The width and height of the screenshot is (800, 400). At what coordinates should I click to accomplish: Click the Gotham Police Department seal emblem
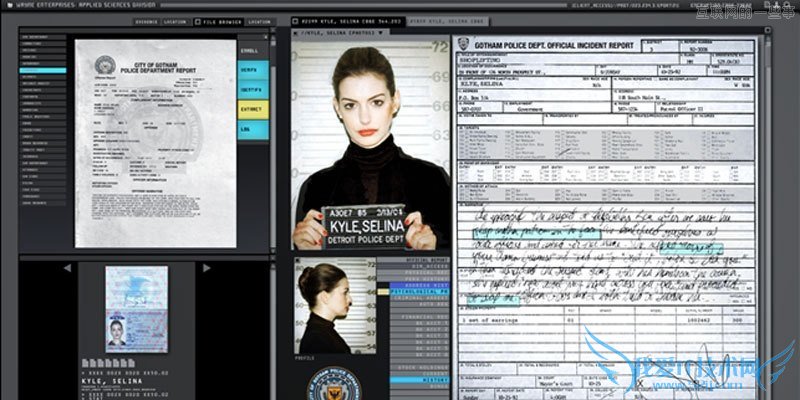(x=334, y=384)
